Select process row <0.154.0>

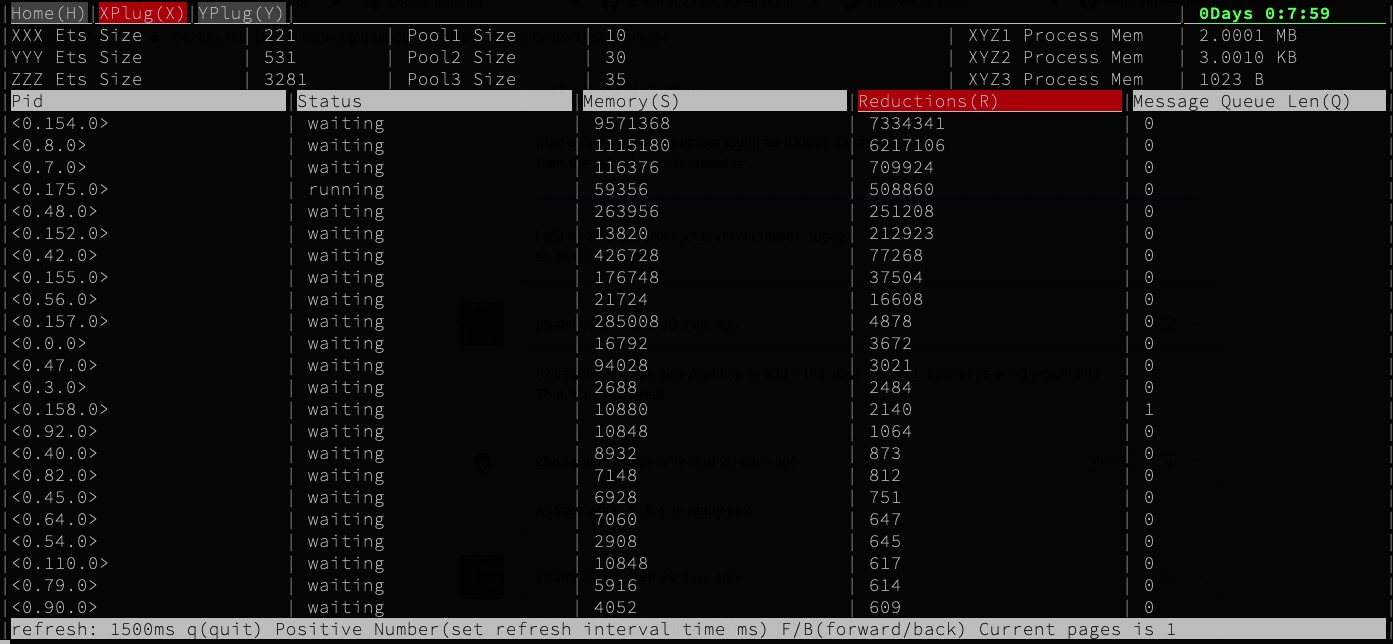(x=60, y=124)
